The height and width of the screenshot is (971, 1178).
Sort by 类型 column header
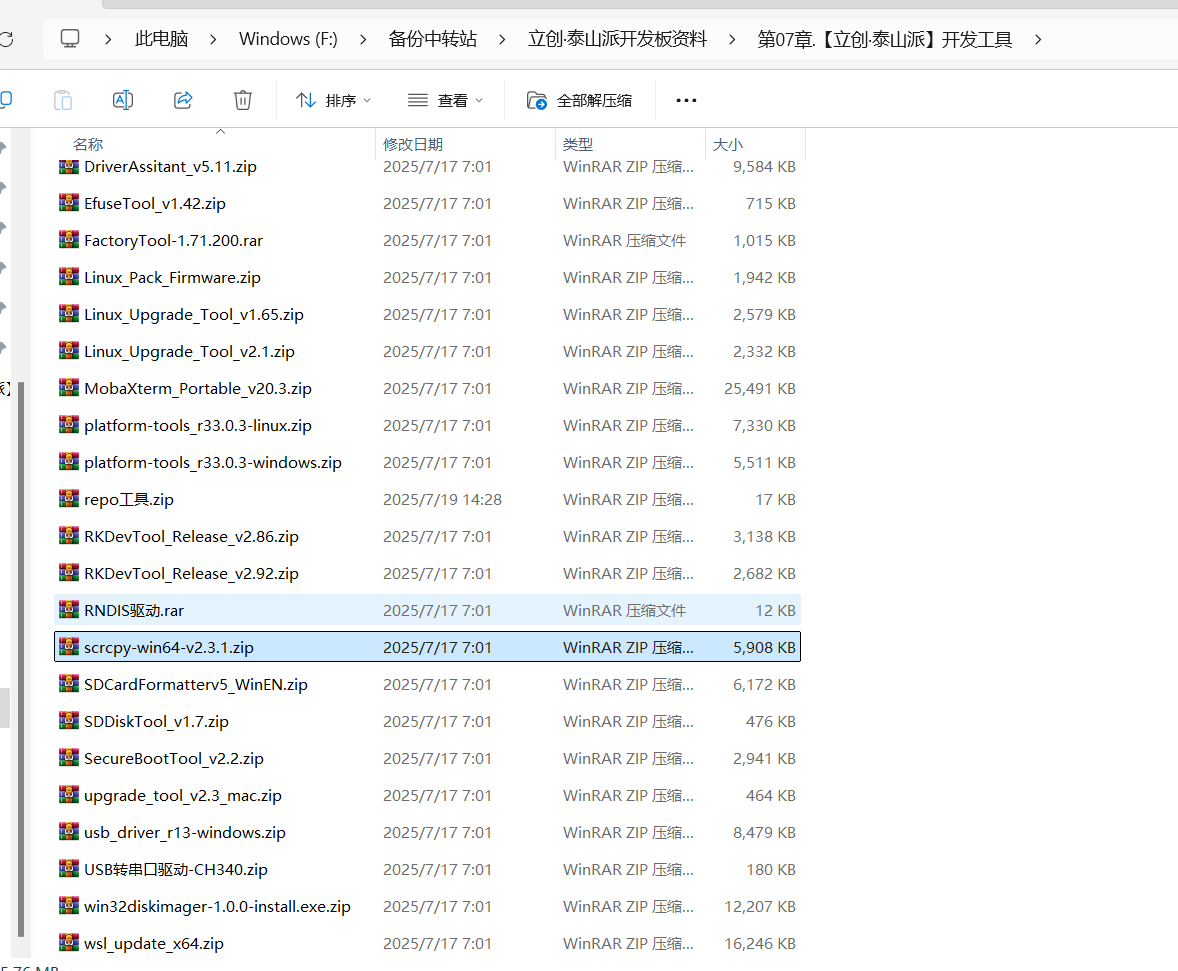pyautogui.click(x=578, y=144)
